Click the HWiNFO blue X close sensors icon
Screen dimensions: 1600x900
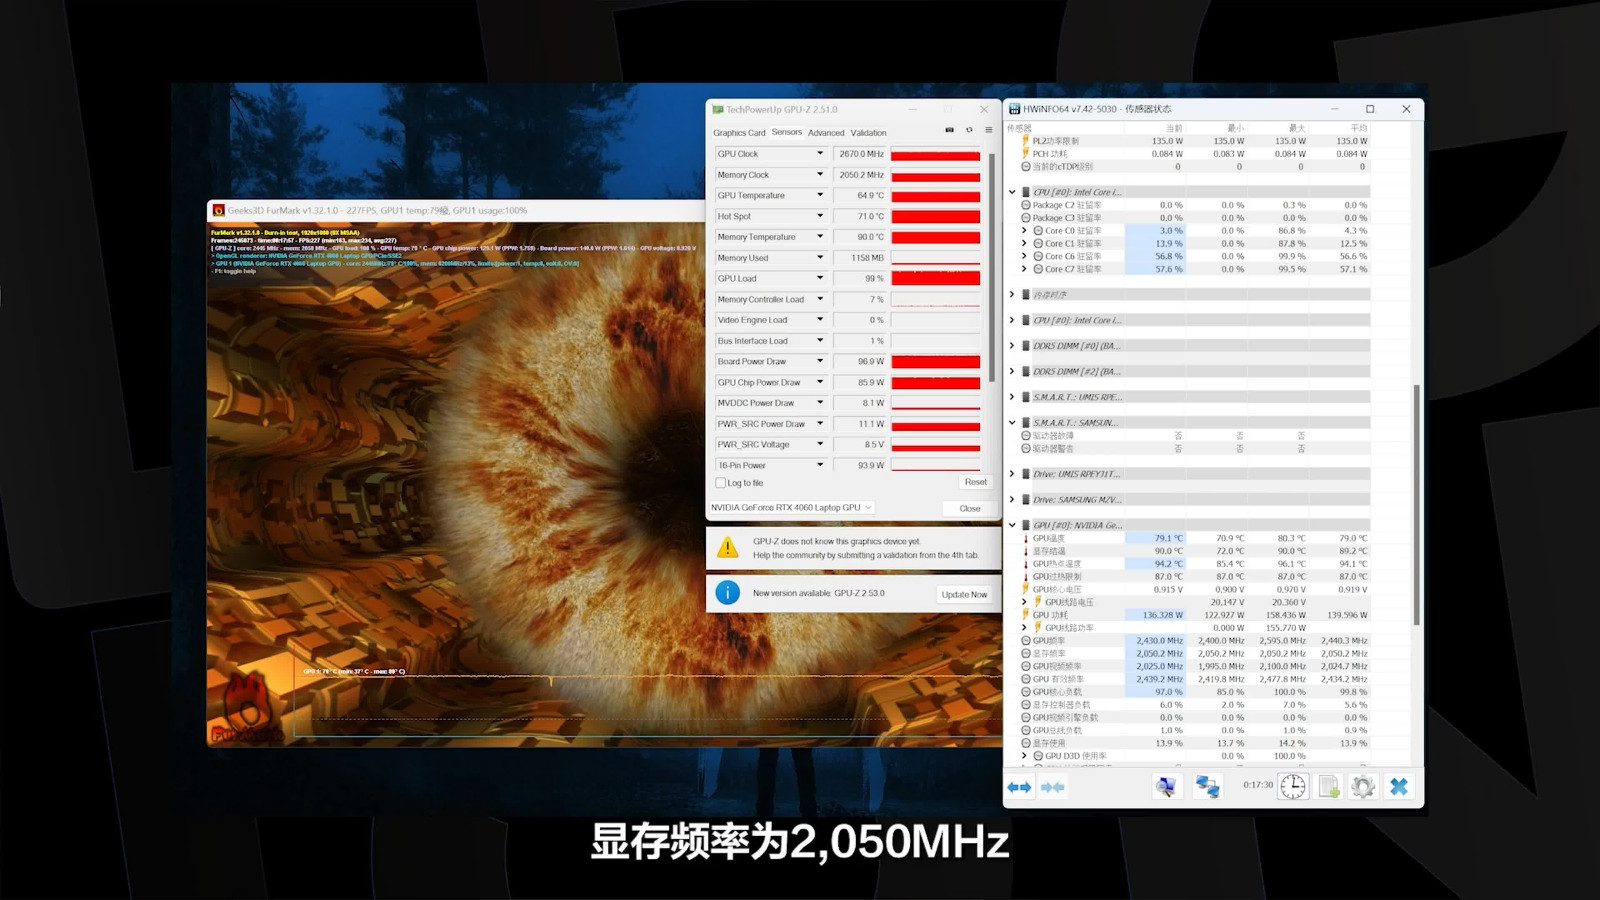pyautogui.click(x=1399, y=787)
